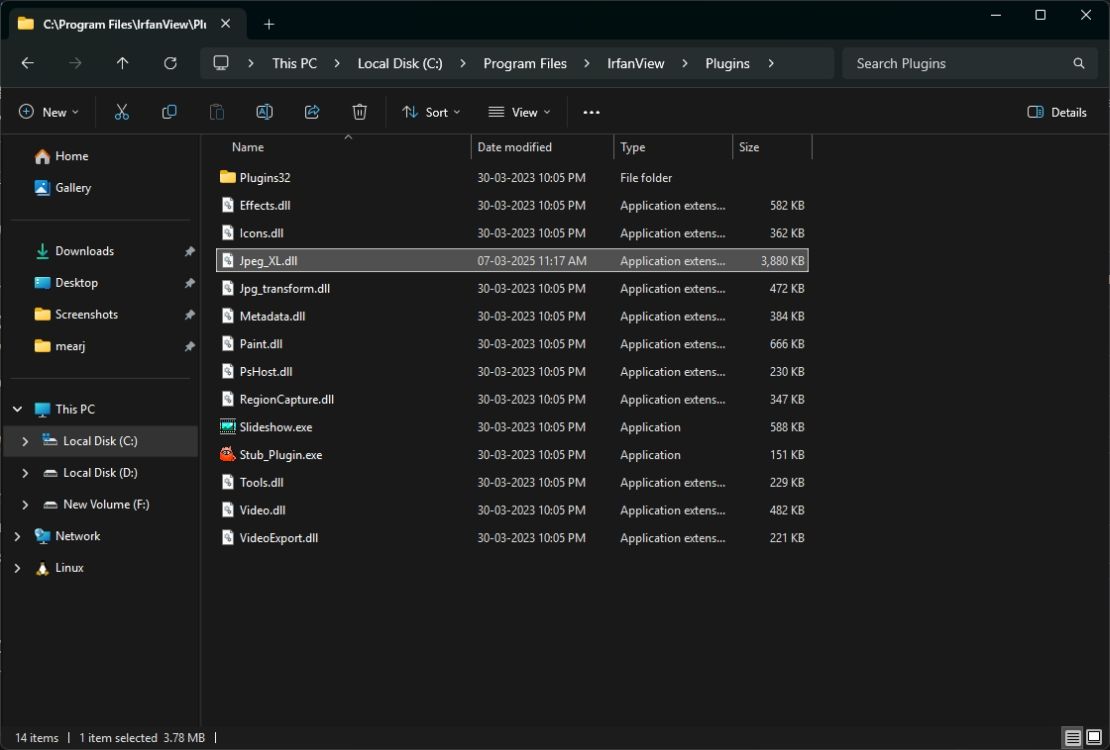Open the See more ellipsis menu
1110x750 pixels.
pos(591,112)
